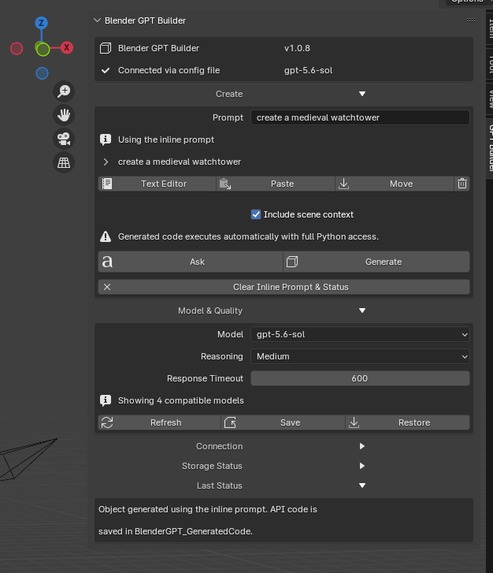
Task: Toggle Include scene context checkbox
Action: [256, 215]
